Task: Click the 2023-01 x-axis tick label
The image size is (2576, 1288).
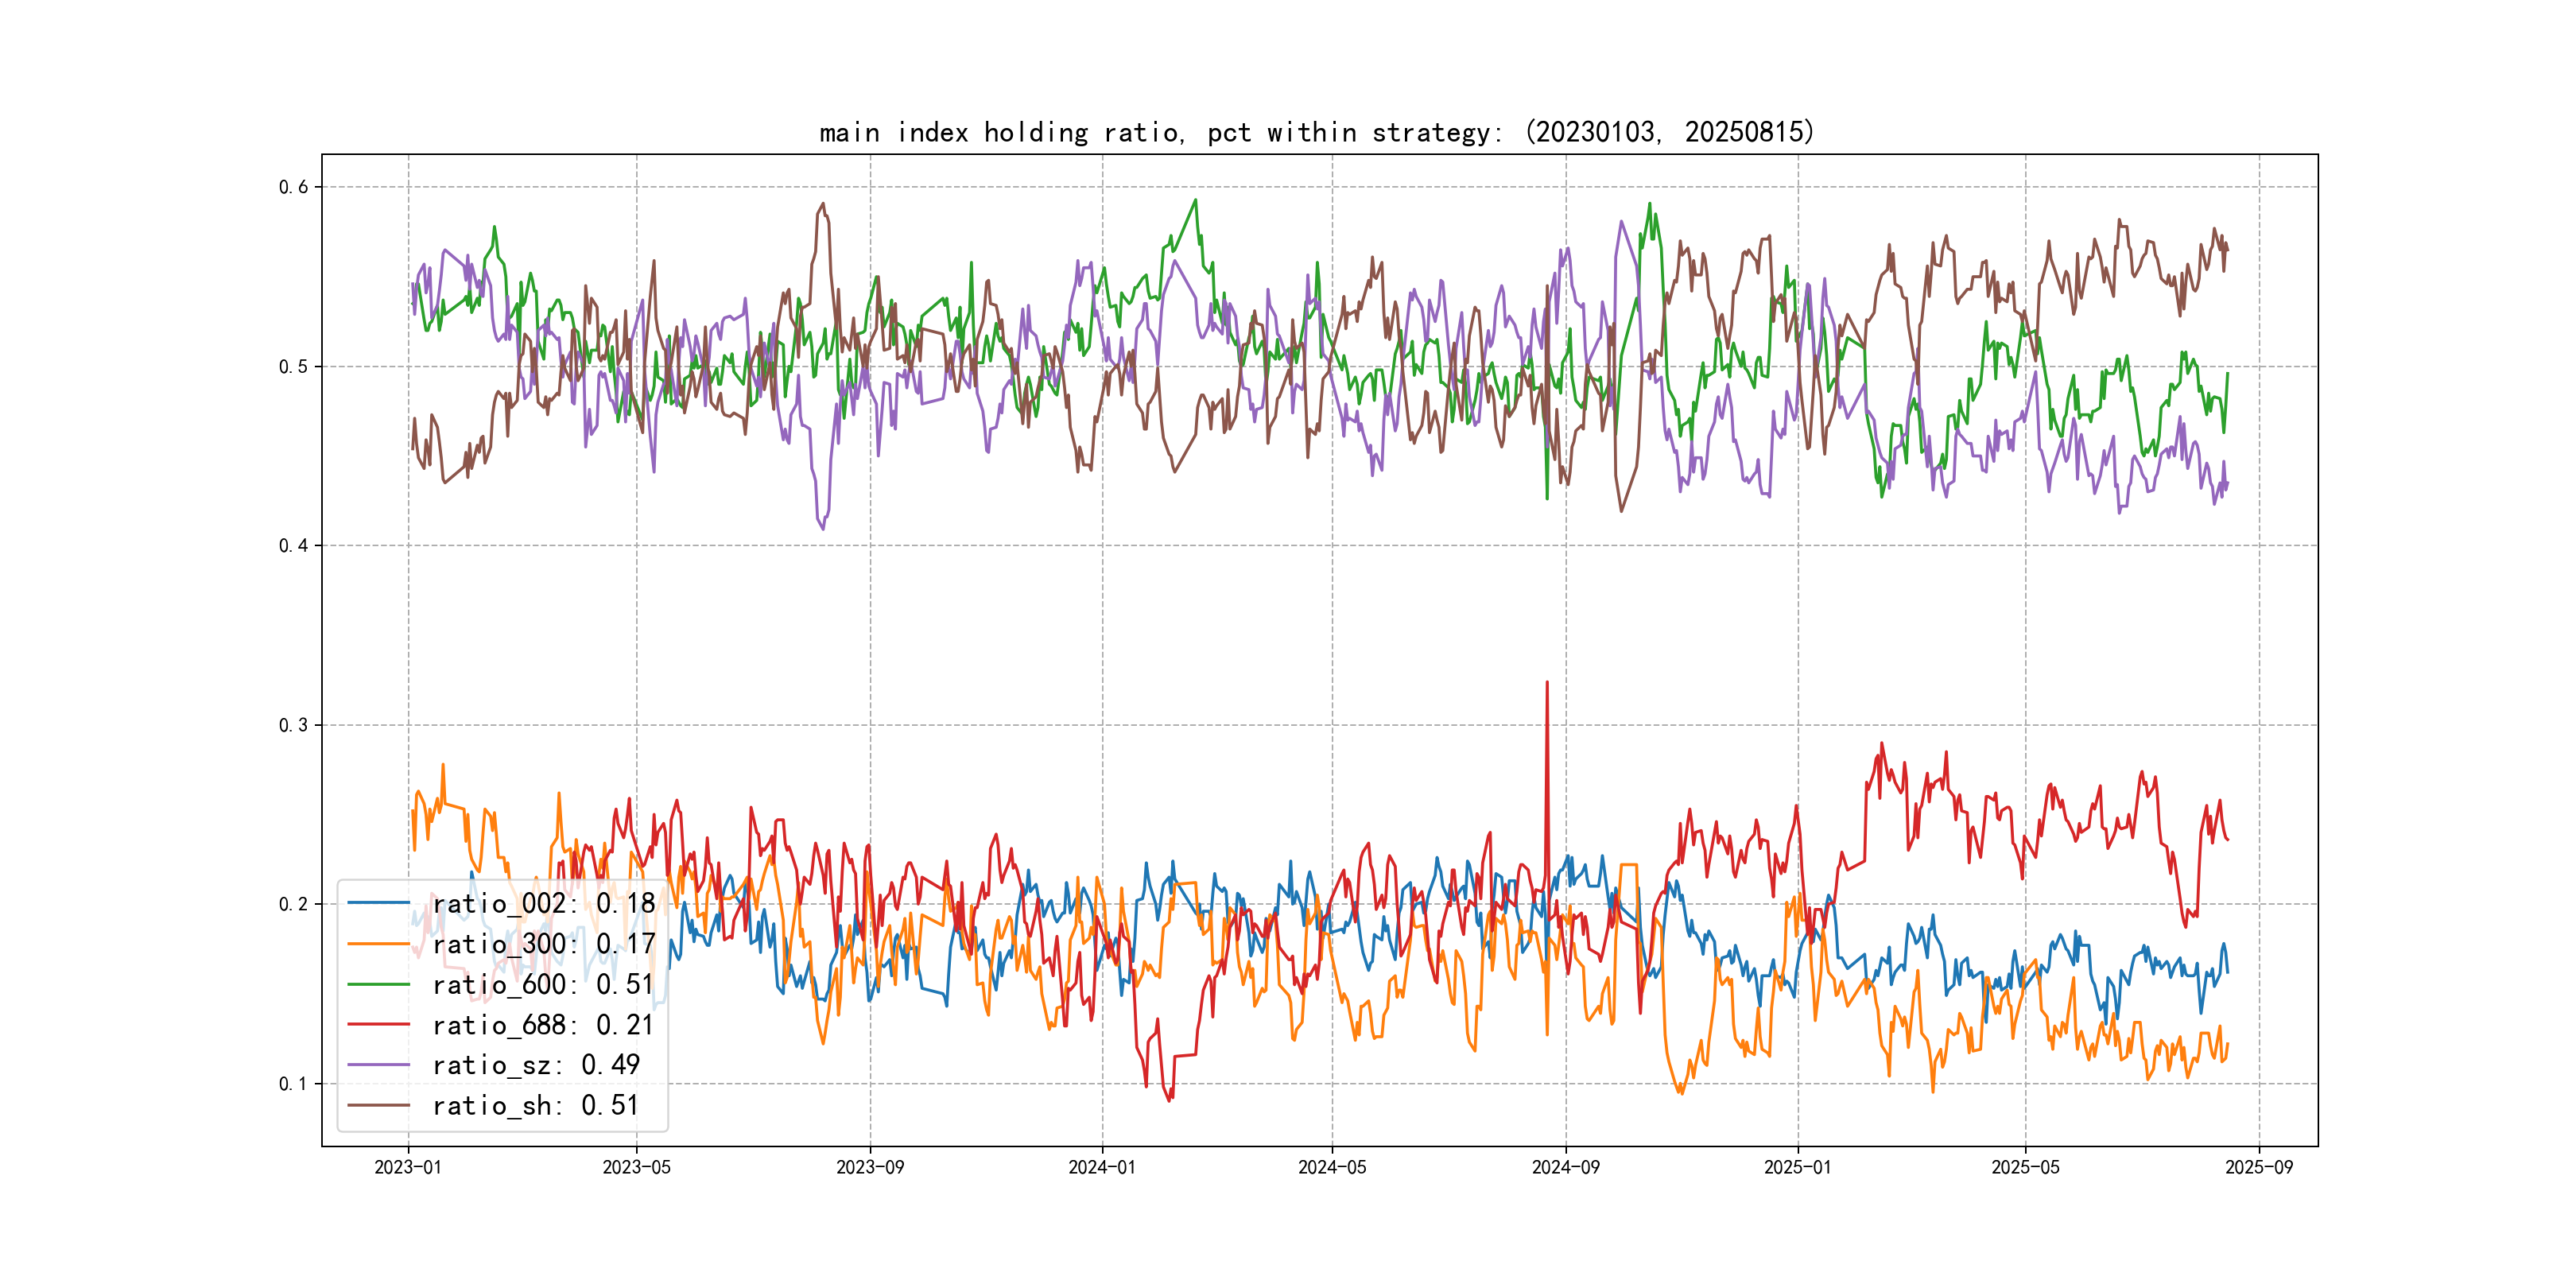Action: click(407, 1167)
